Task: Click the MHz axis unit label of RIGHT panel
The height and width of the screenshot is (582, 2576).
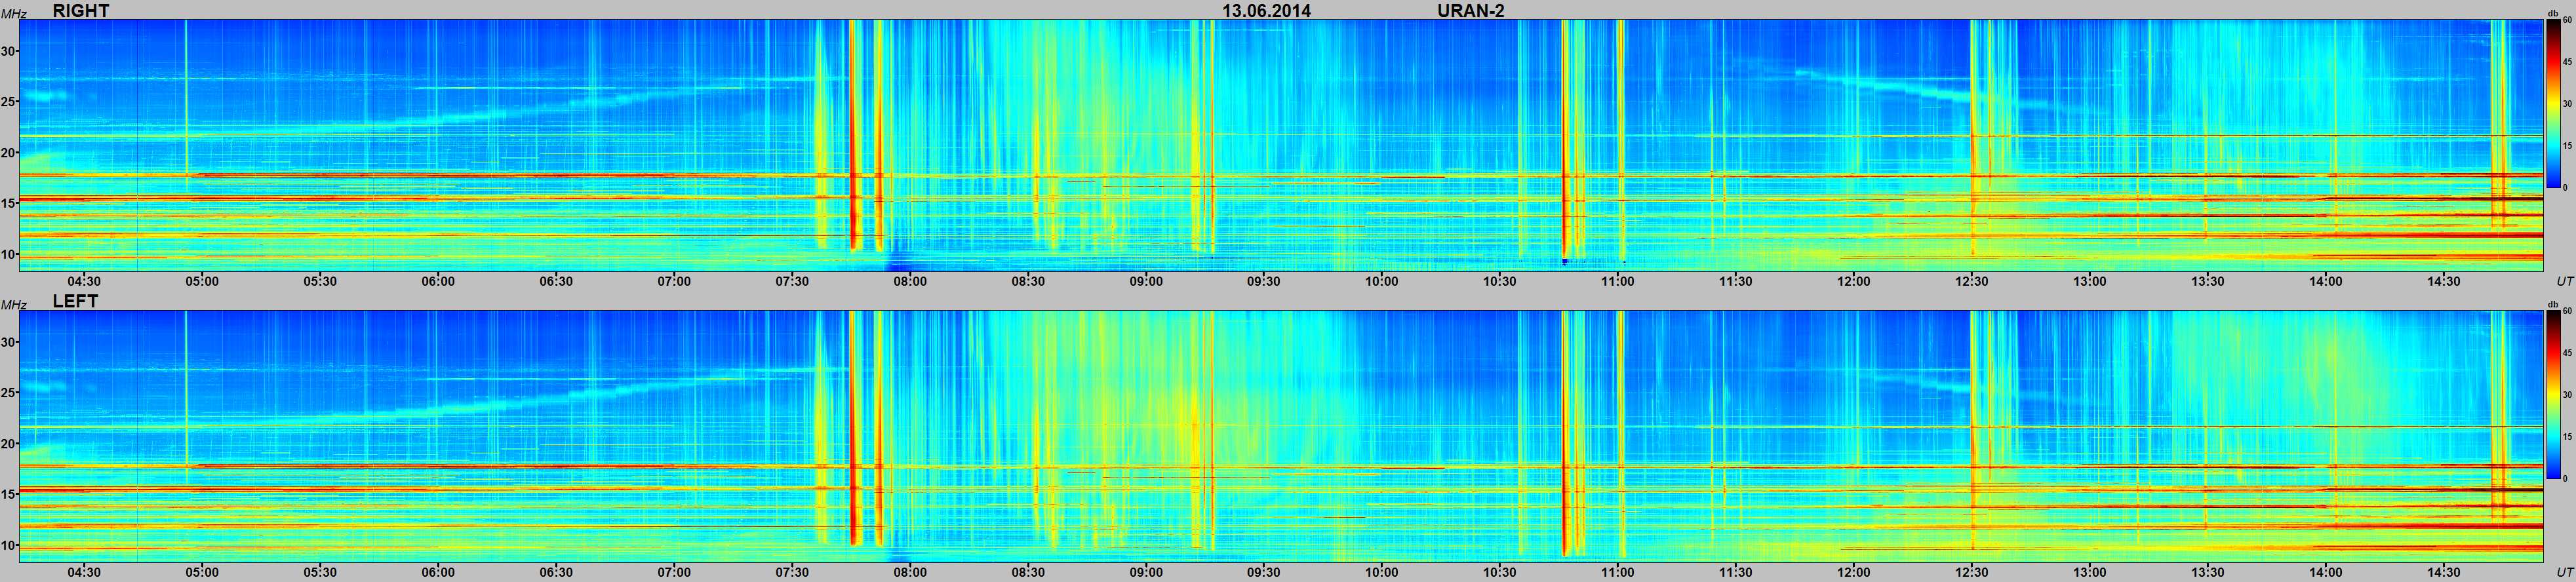Action: [x=14, y=13]
